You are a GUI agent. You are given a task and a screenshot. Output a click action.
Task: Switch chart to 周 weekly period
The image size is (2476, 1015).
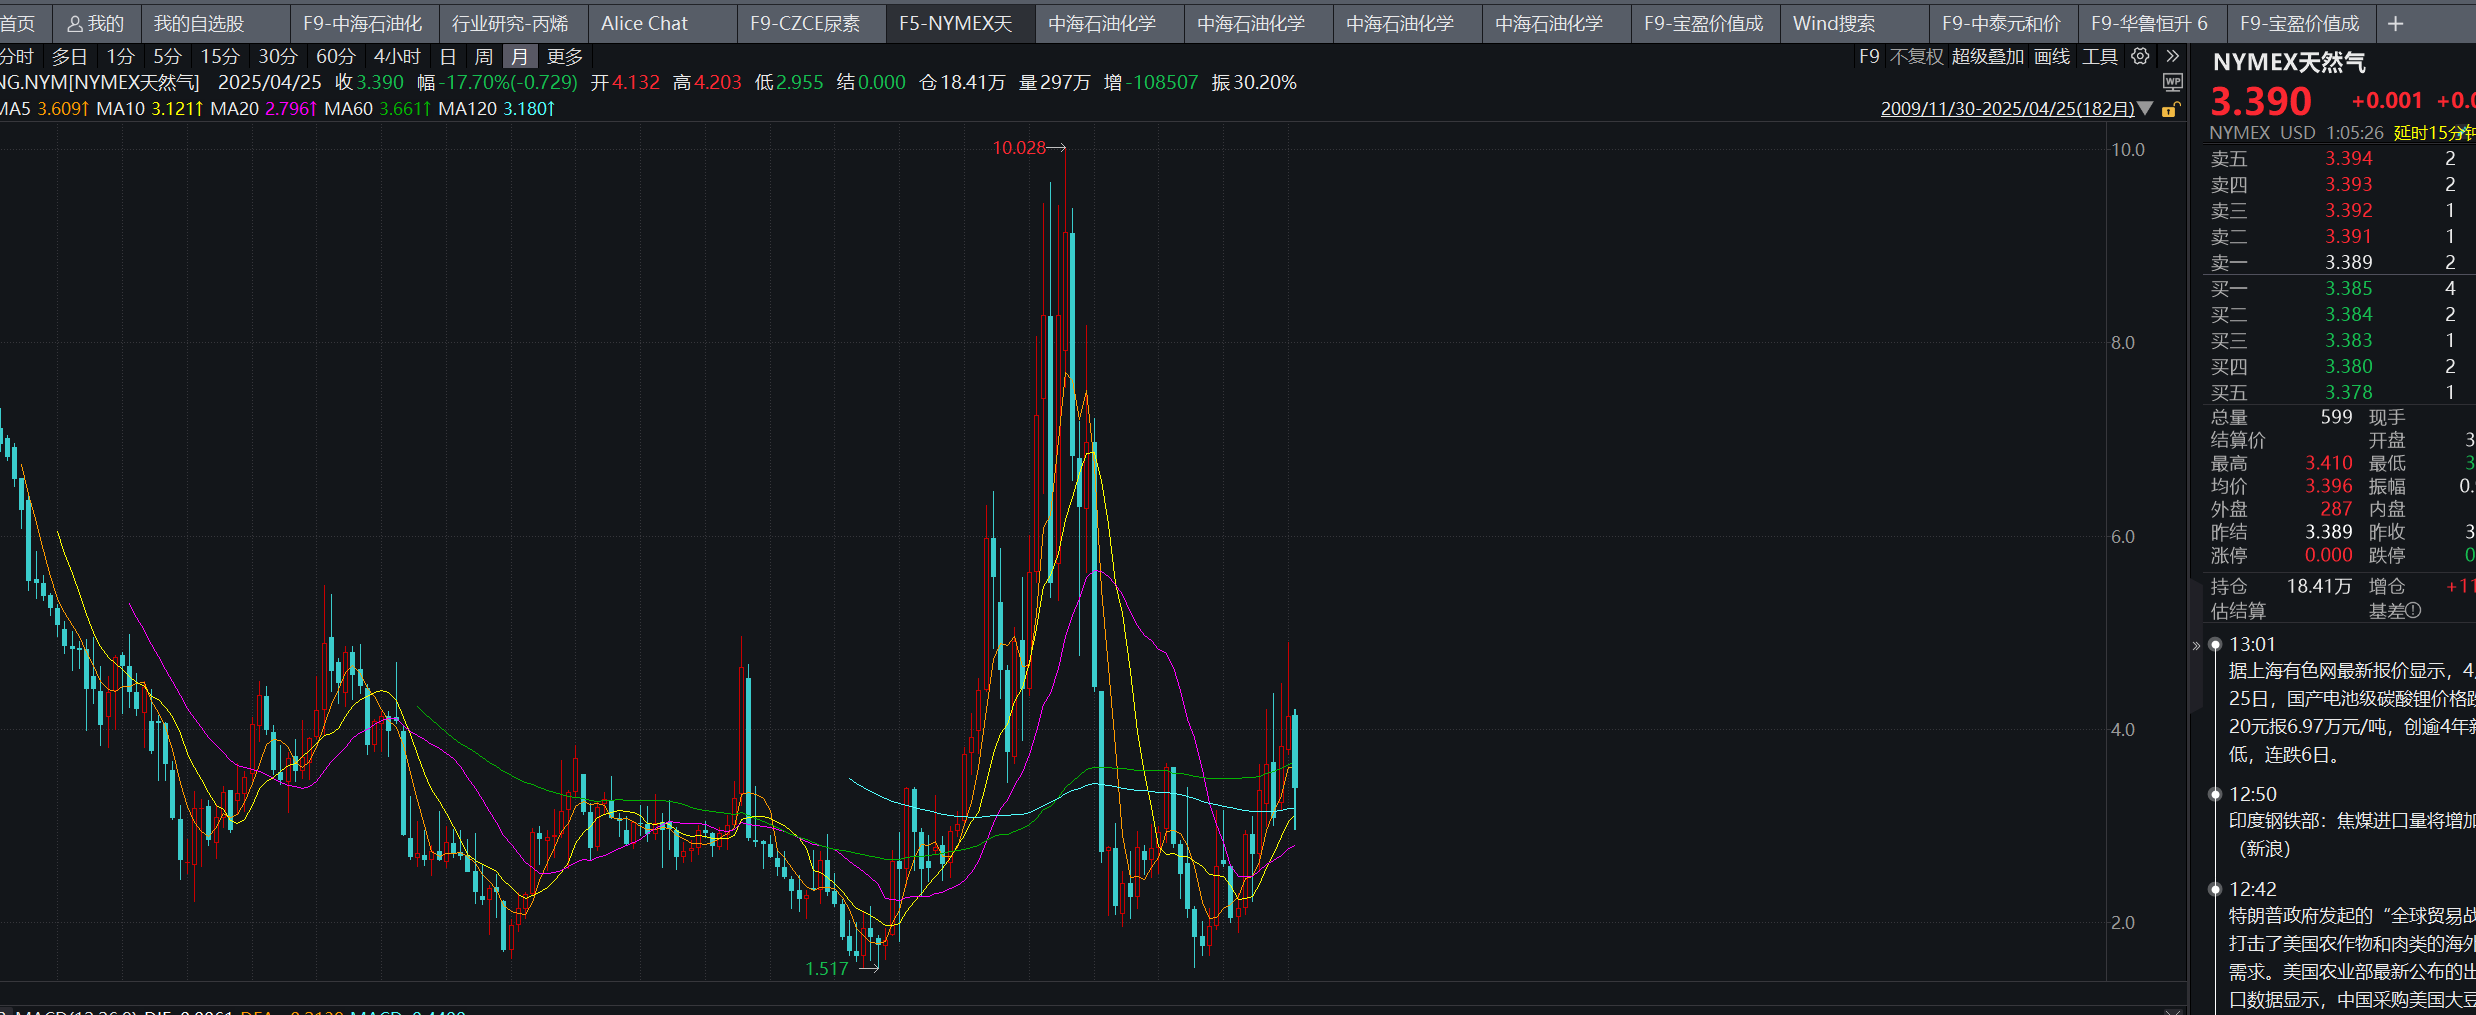[484, 57]
